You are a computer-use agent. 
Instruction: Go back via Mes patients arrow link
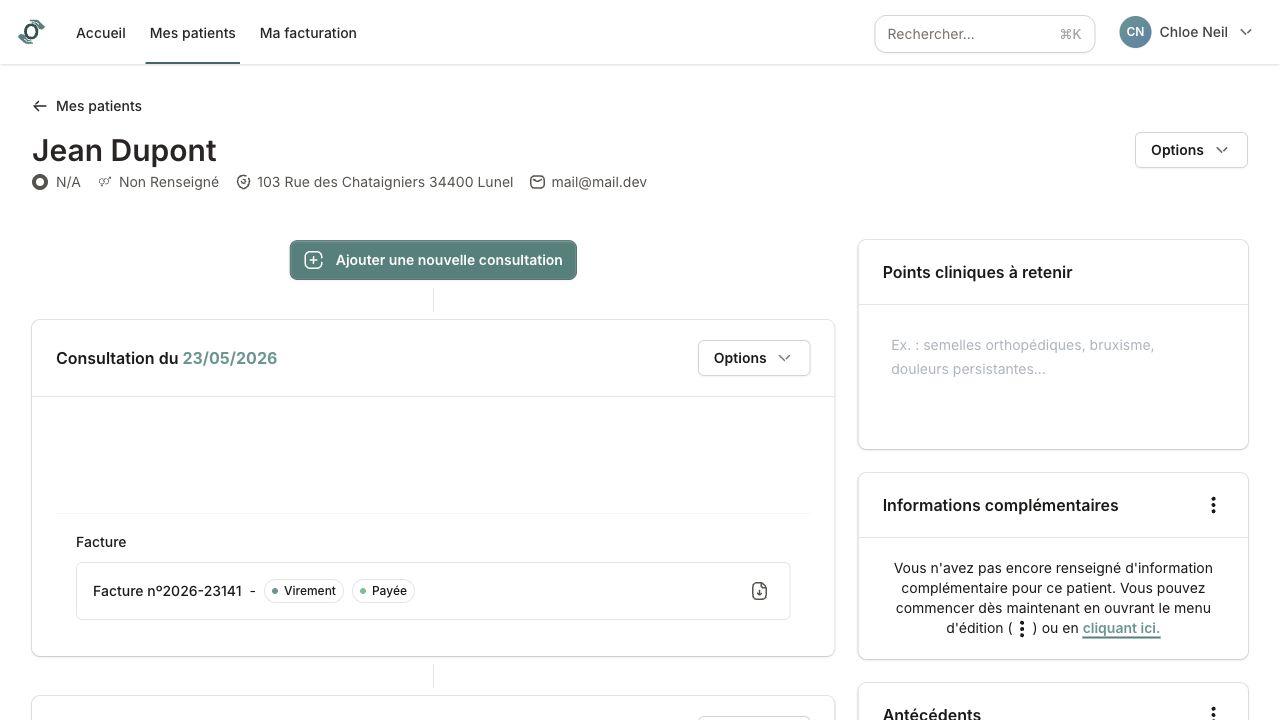click(x=87, y=106)
